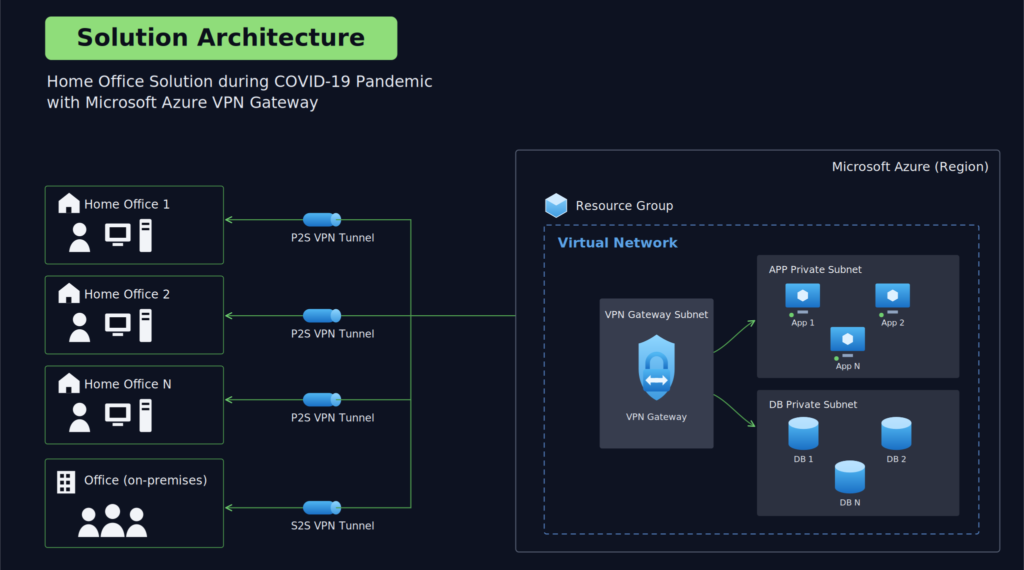The height and width of the screenshot is (570, 1024).
Task: Click the APP Private Subnet label
Action: (815, 270)
